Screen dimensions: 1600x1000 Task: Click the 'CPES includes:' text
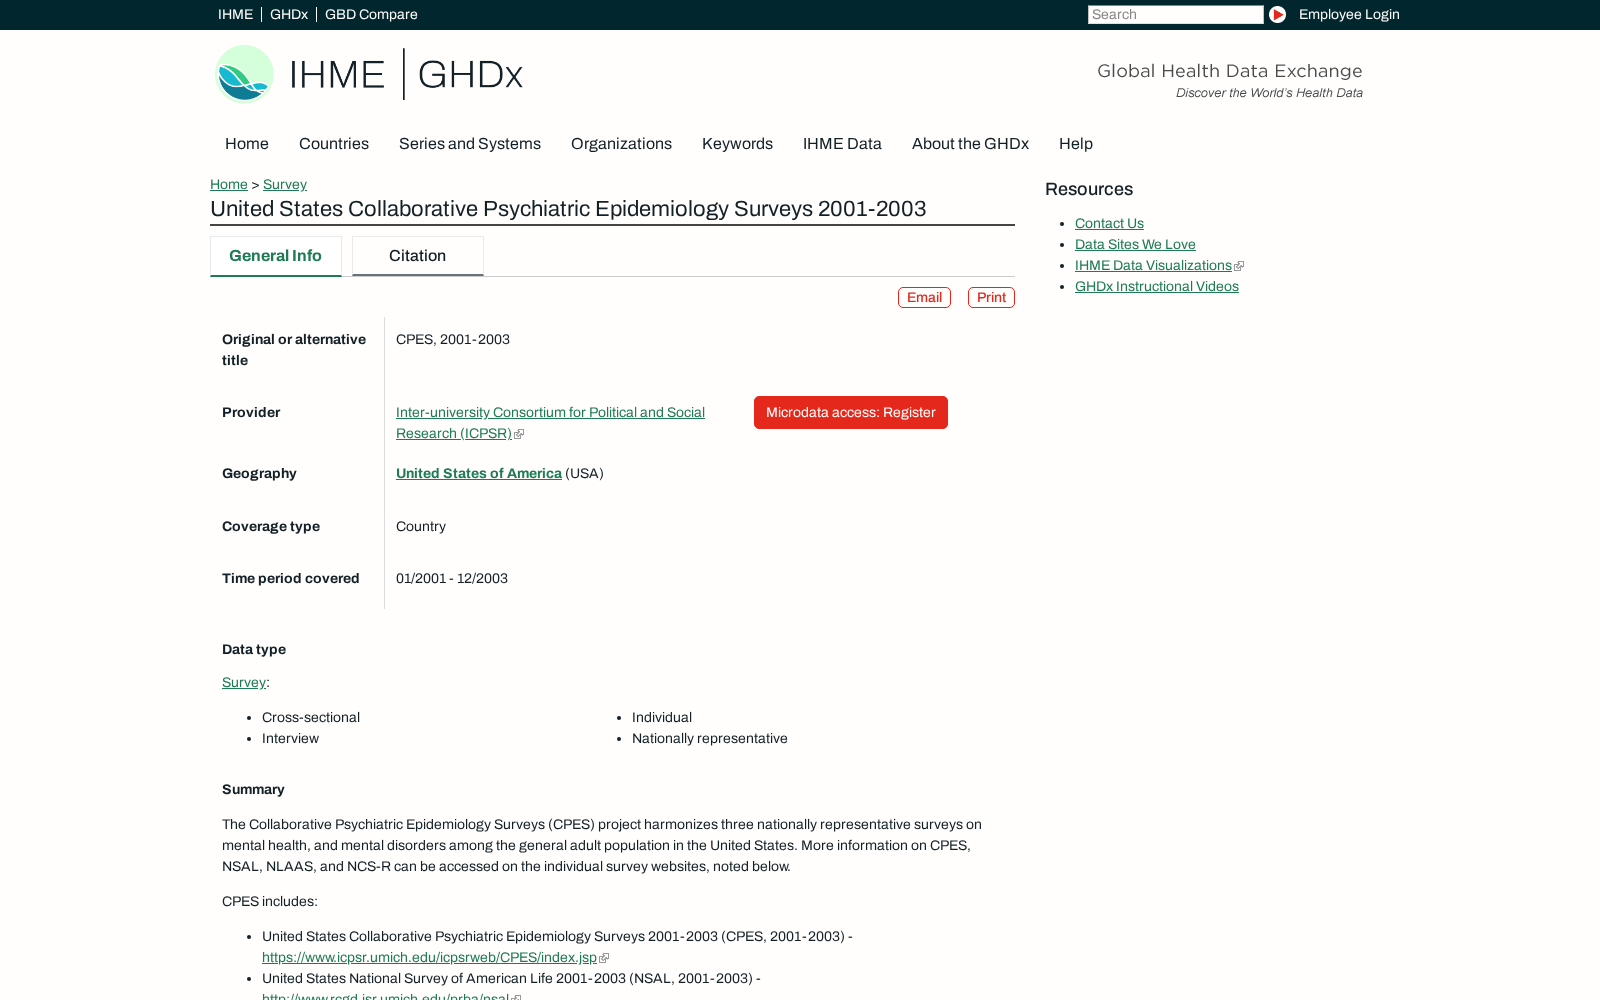click(x=270, y=901)
